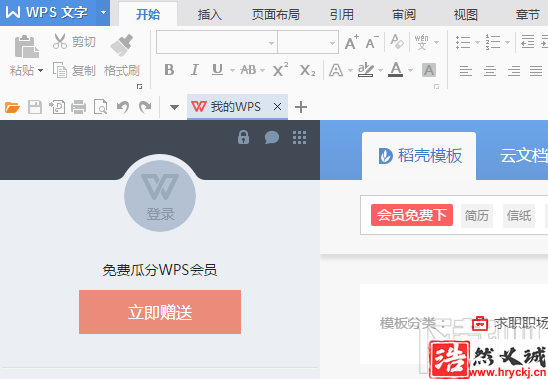Open the font size dropdown

click(332, 43)
